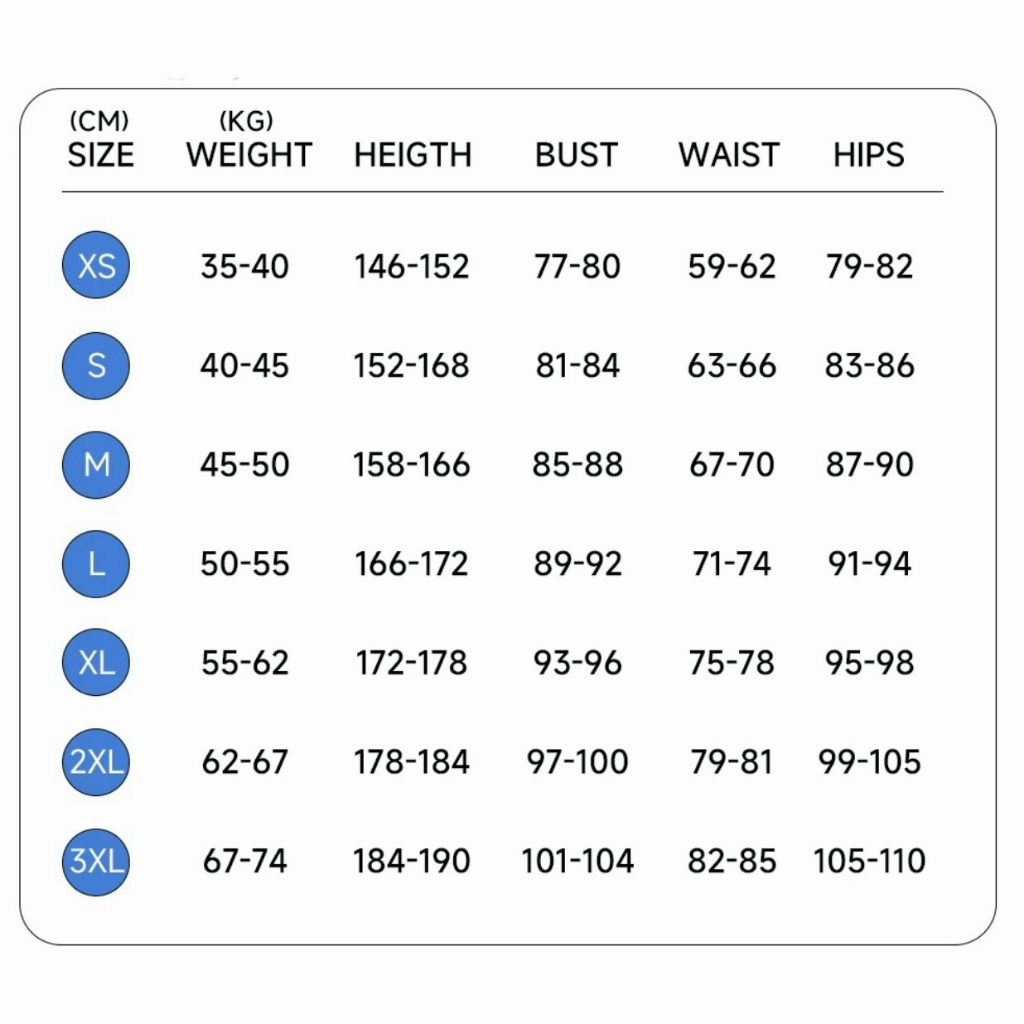The image size is (1024, 1024).
Task: Click the SIZE column header
Action: [x=100, y=155]
